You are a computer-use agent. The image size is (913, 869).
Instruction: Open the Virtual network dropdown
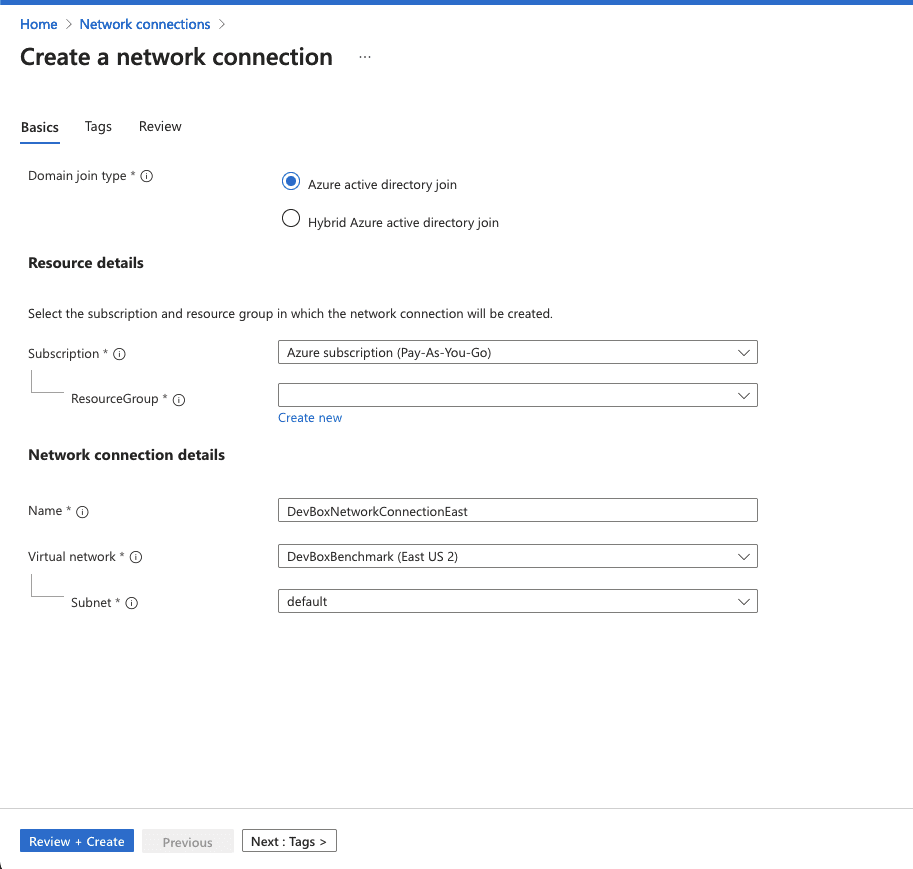pyautogui.click(x=517, y=556)
